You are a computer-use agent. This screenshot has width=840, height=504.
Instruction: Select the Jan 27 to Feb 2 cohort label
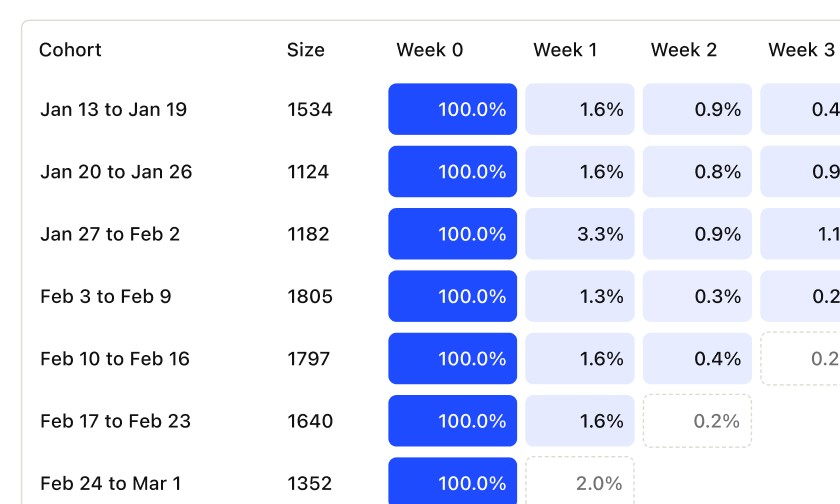[x=110, y=234]
